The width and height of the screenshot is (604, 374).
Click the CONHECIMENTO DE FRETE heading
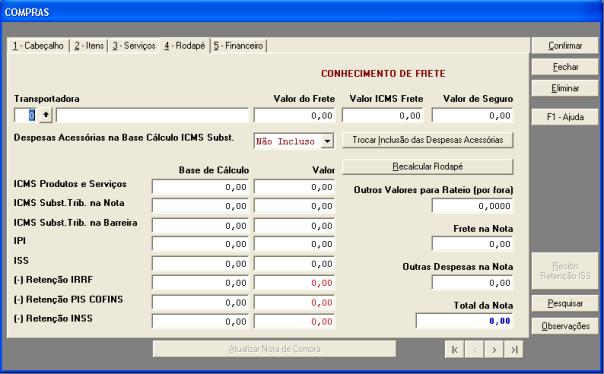[383, 73]
